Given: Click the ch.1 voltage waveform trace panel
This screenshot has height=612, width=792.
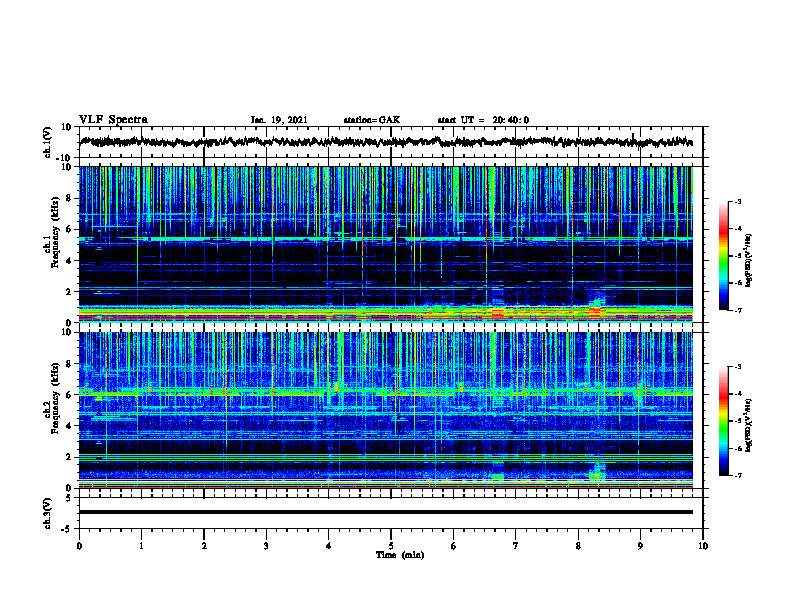Looking at the screenshot, I should point(391,142).
